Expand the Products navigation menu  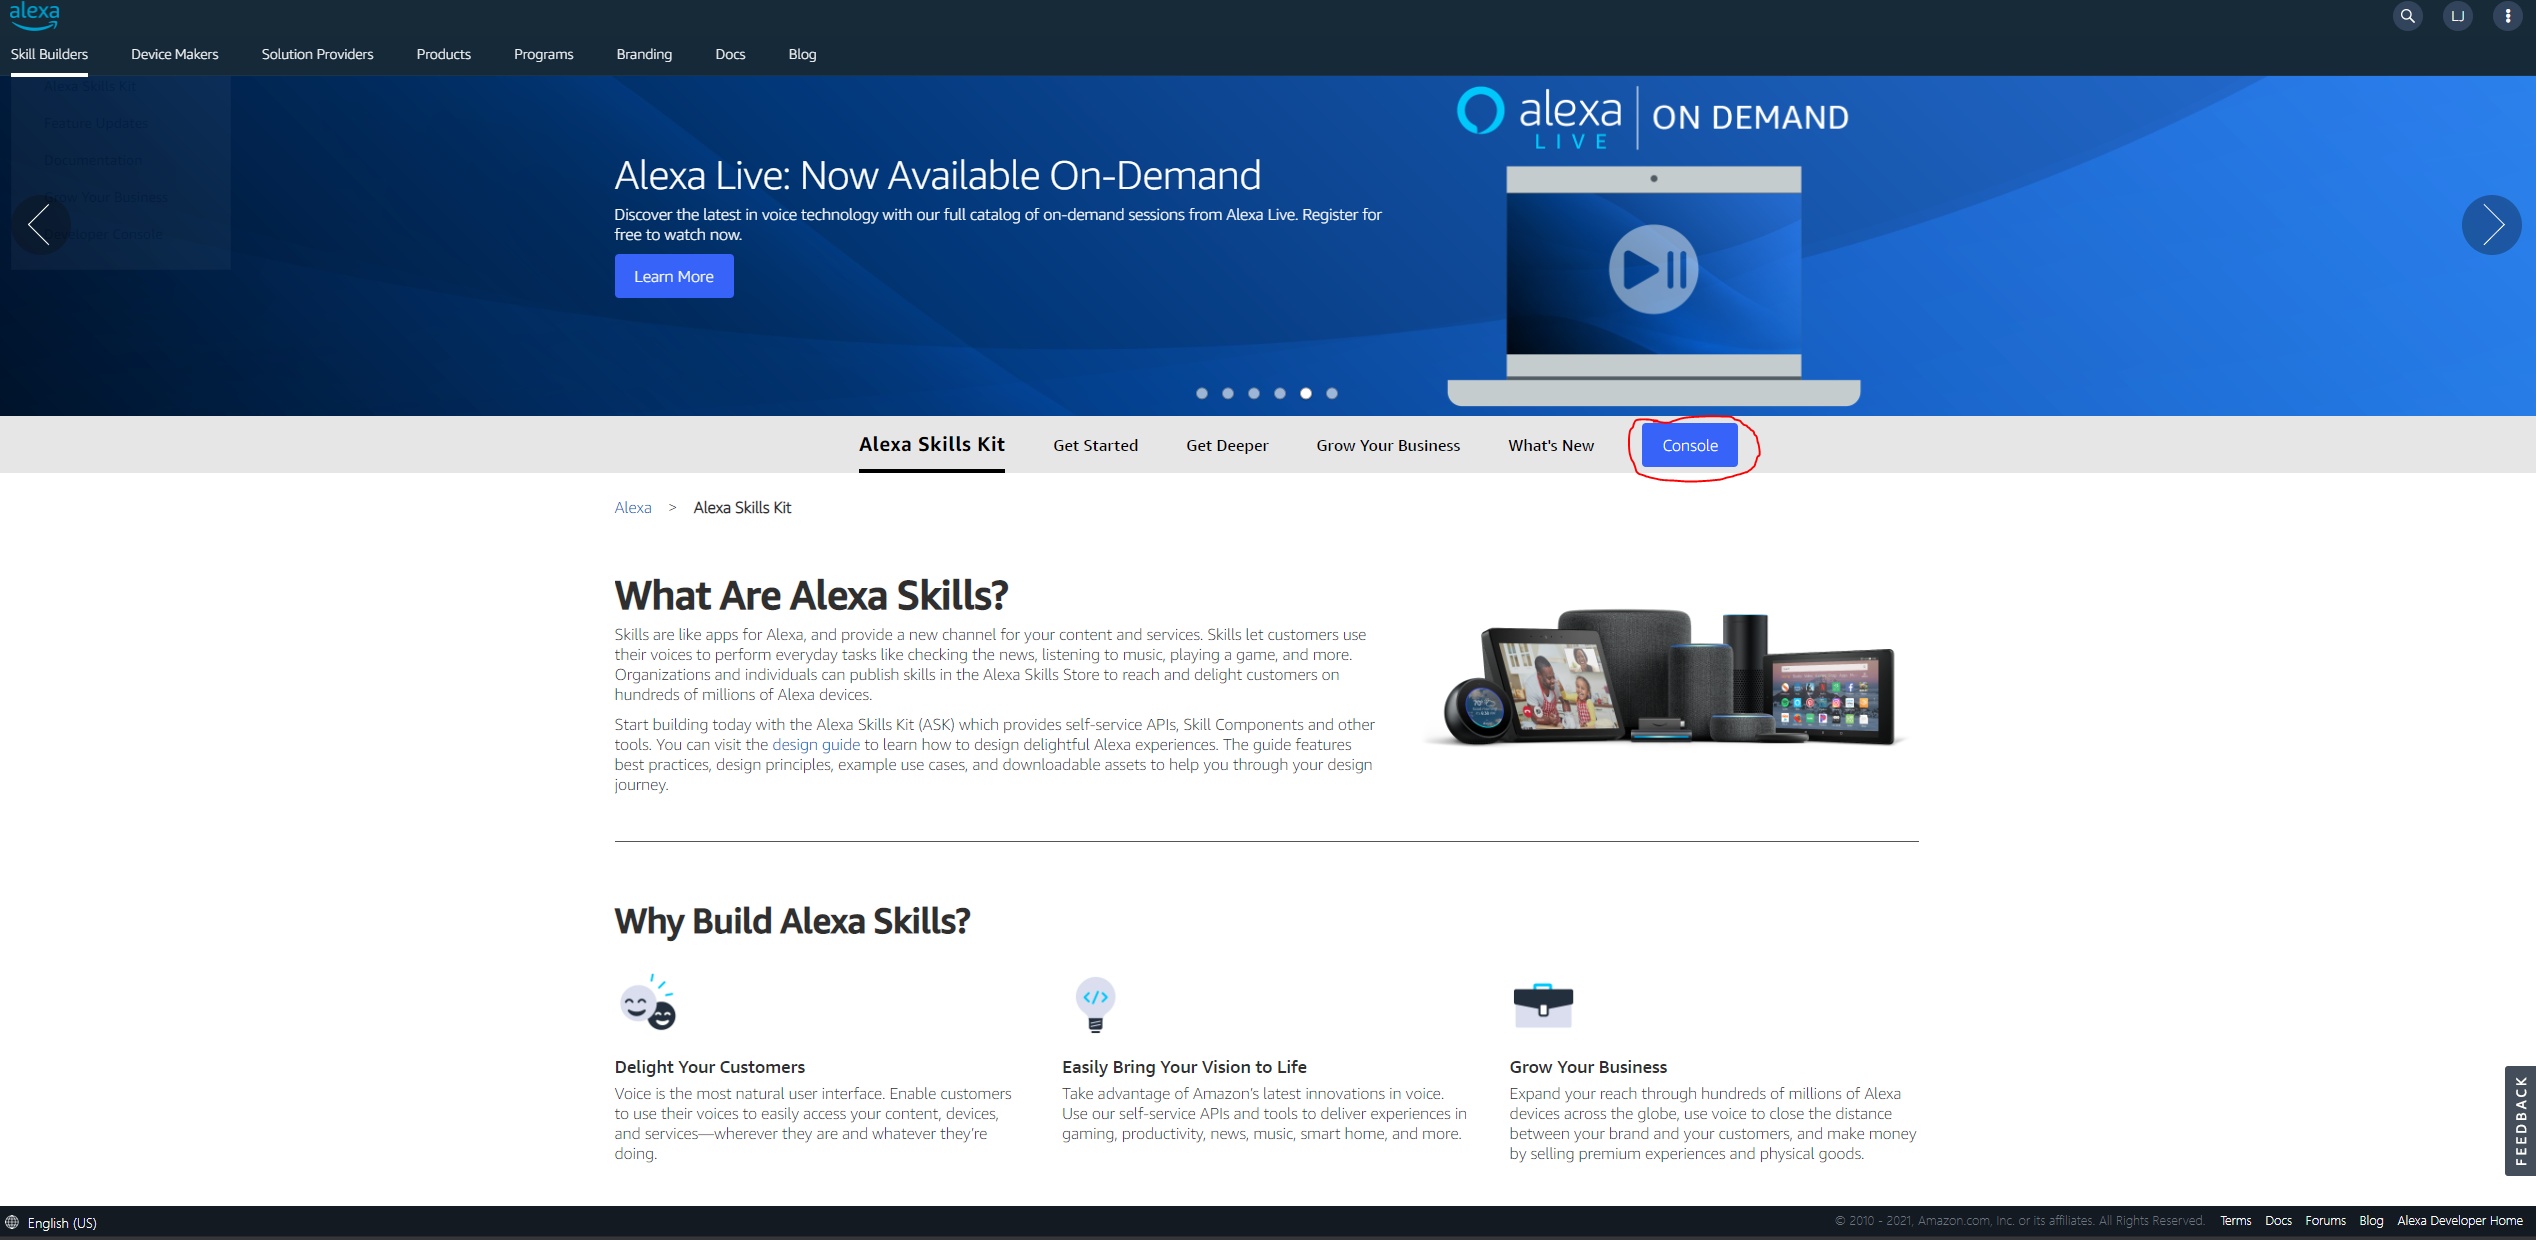click(x=443, y=54)
